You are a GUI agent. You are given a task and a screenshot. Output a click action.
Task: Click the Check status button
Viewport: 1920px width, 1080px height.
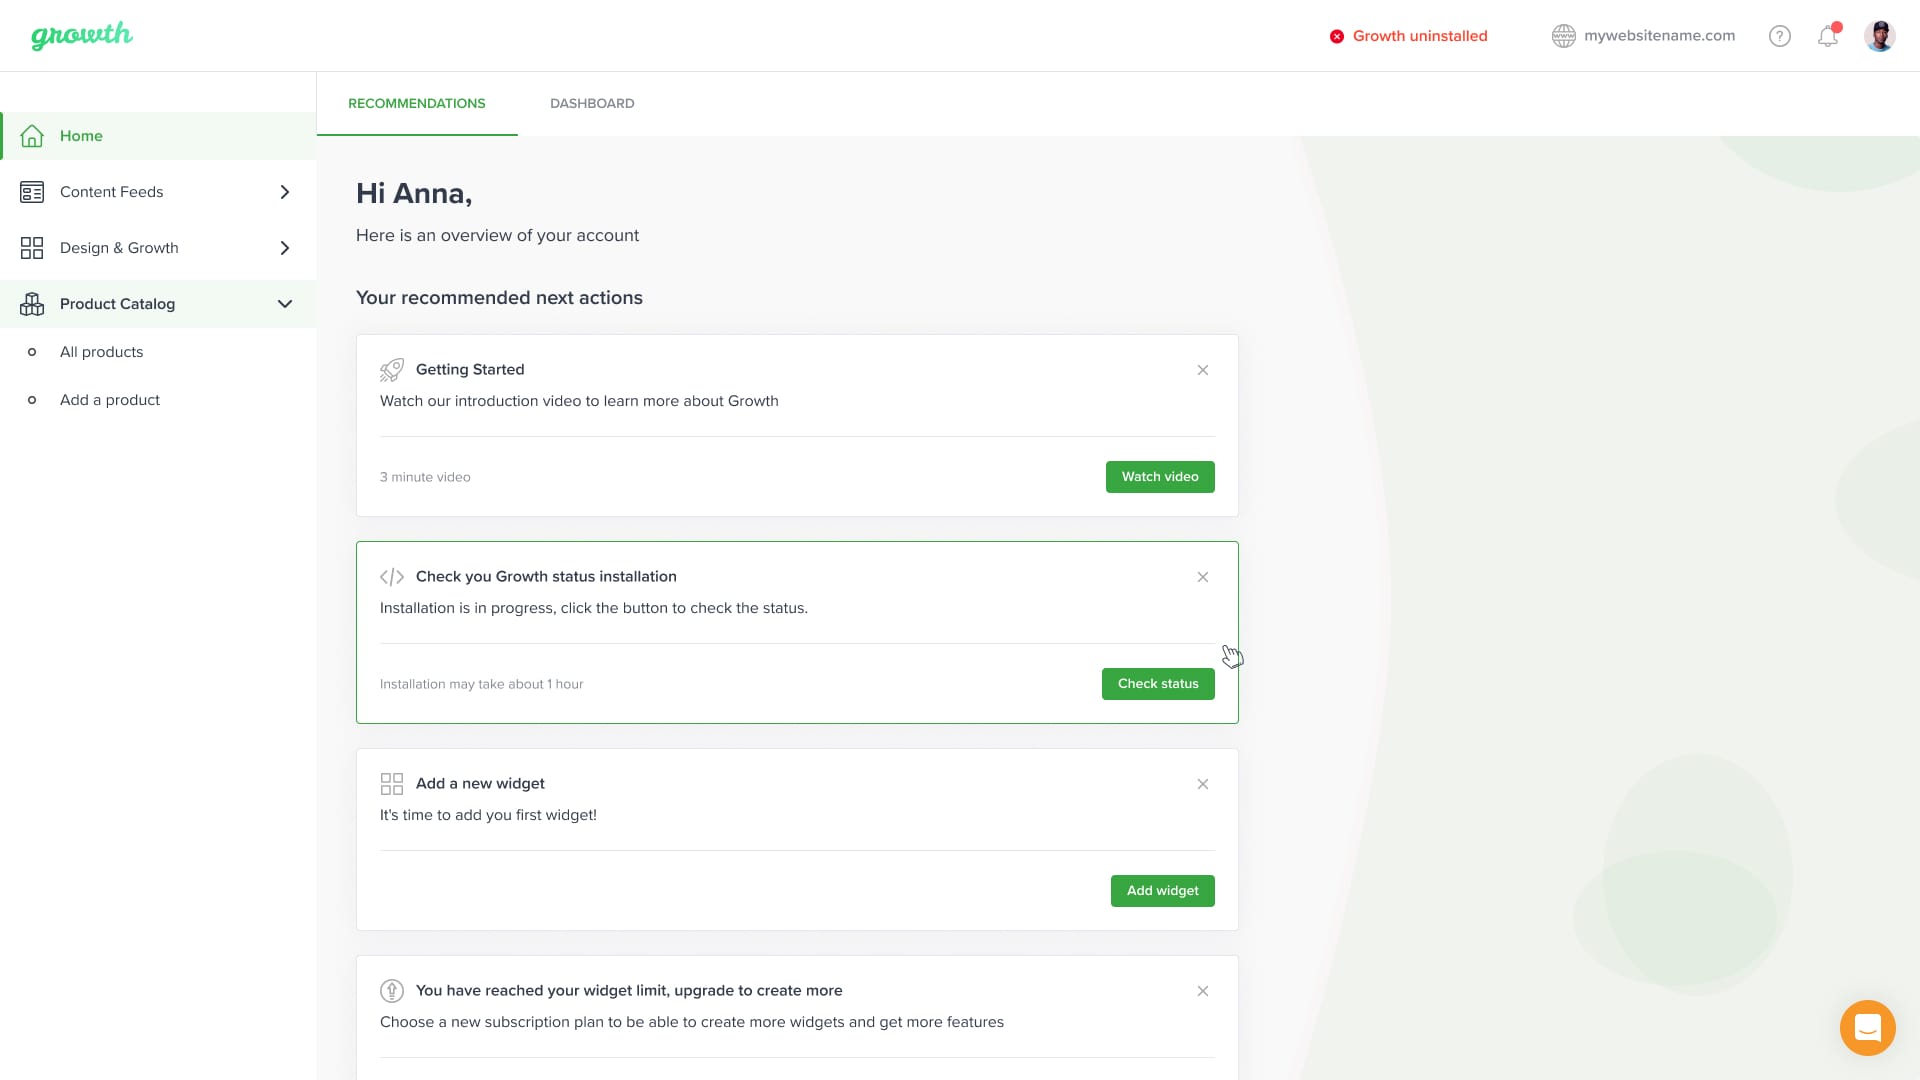click(x=1158, y=684)
